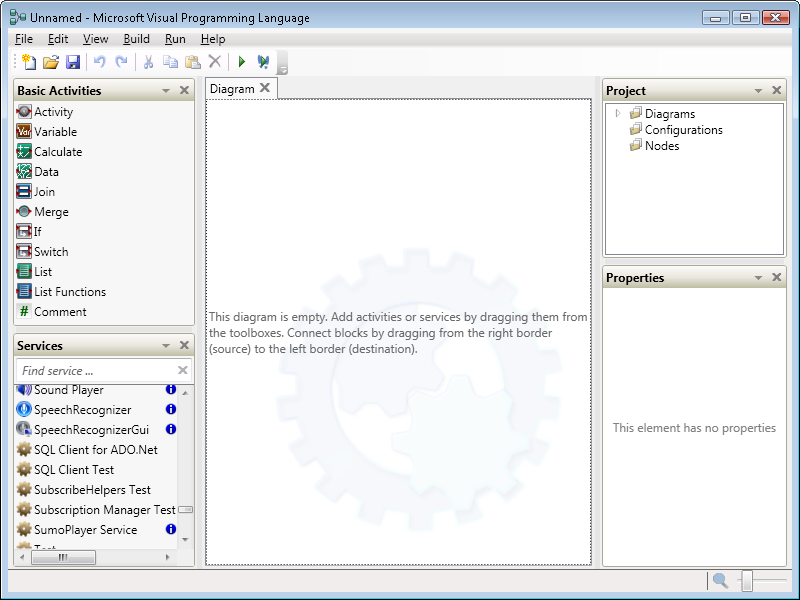Start the diagram with the green Run arrow
Screen dimensions: 800x600
click(241, 62)
